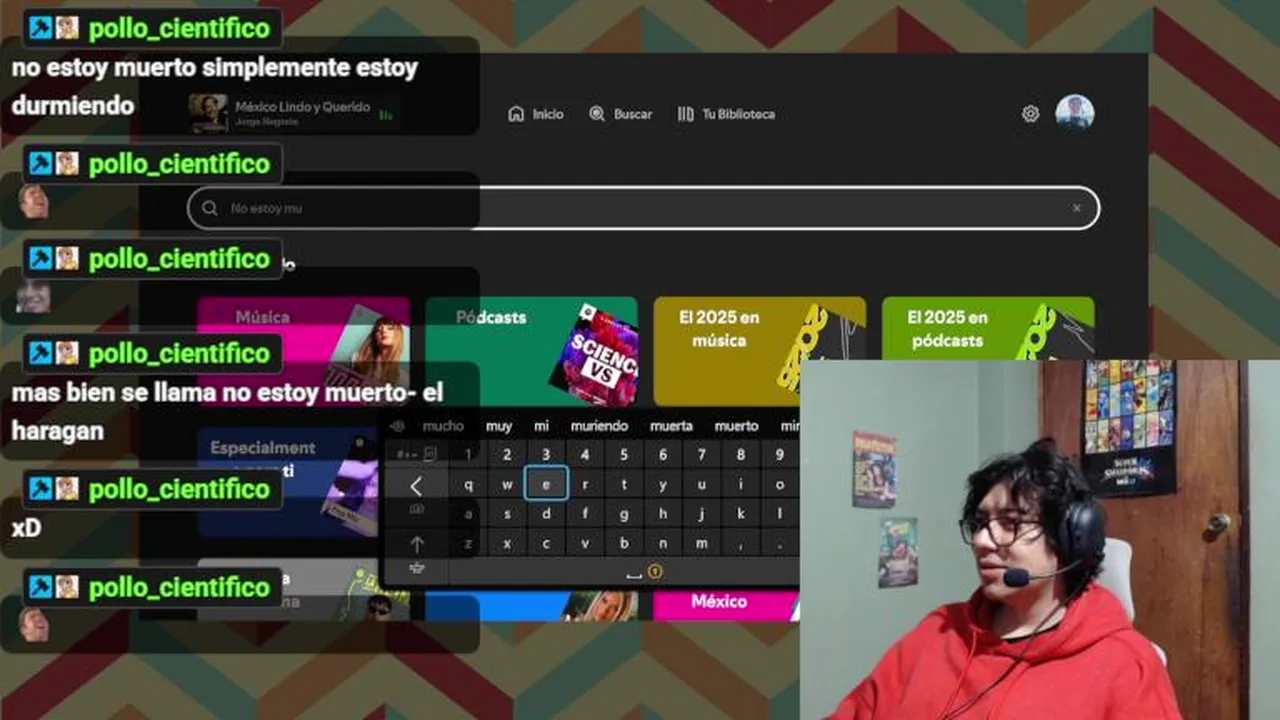The image size is (1280, 720).
Task: Tap the 'i' key
Action: tap(741, 485)
